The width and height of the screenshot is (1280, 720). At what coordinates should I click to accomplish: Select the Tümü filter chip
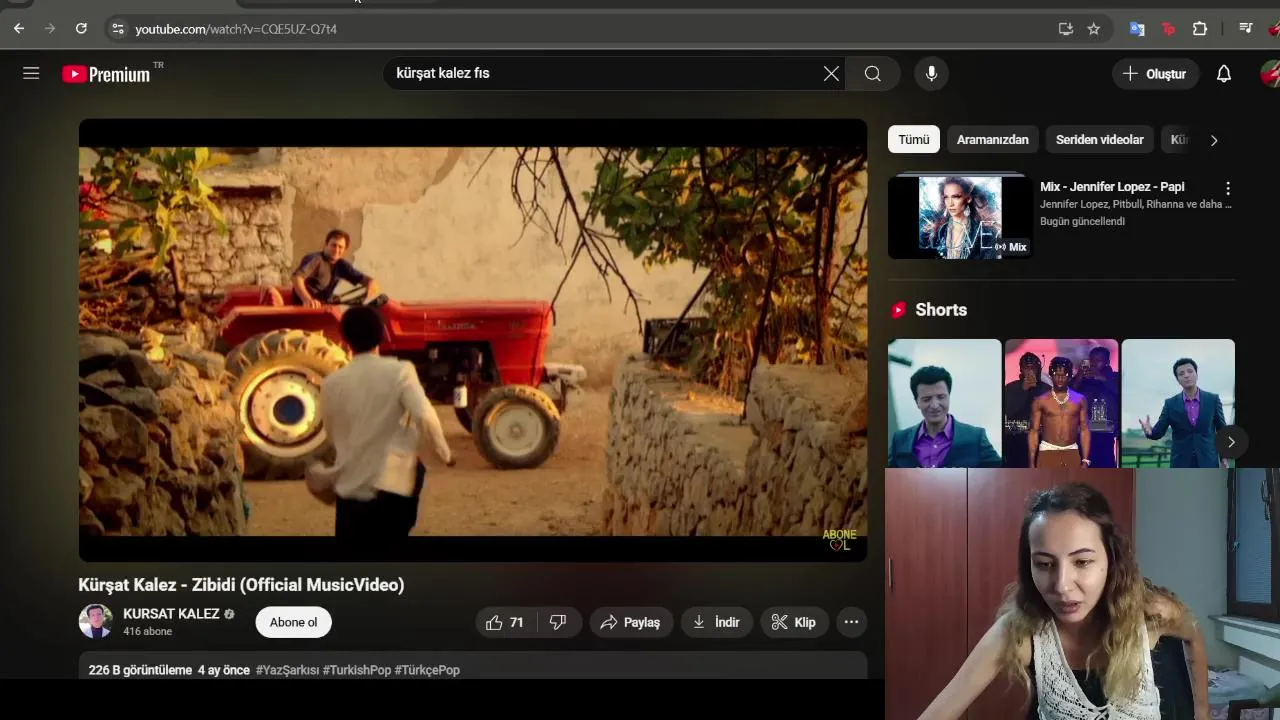click(913, 140)
